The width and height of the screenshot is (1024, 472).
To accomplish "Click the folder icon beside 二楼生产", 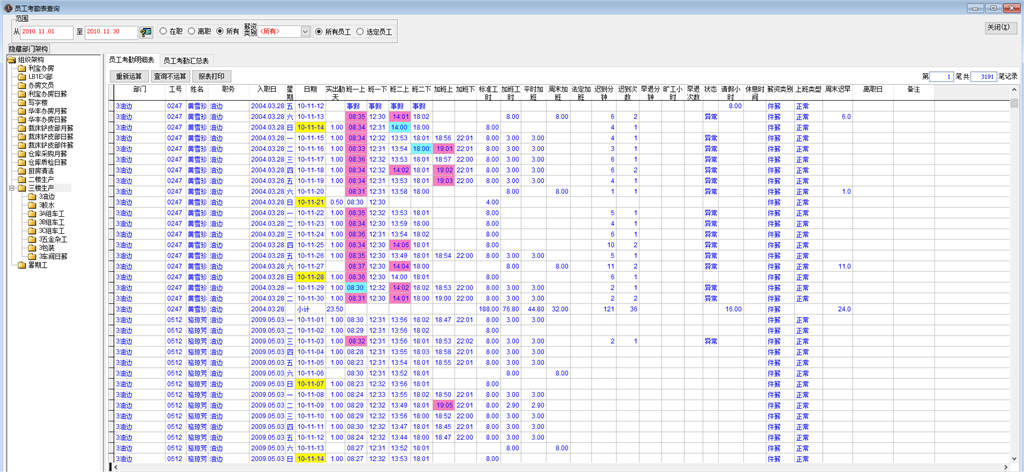I will click(22, 180).
